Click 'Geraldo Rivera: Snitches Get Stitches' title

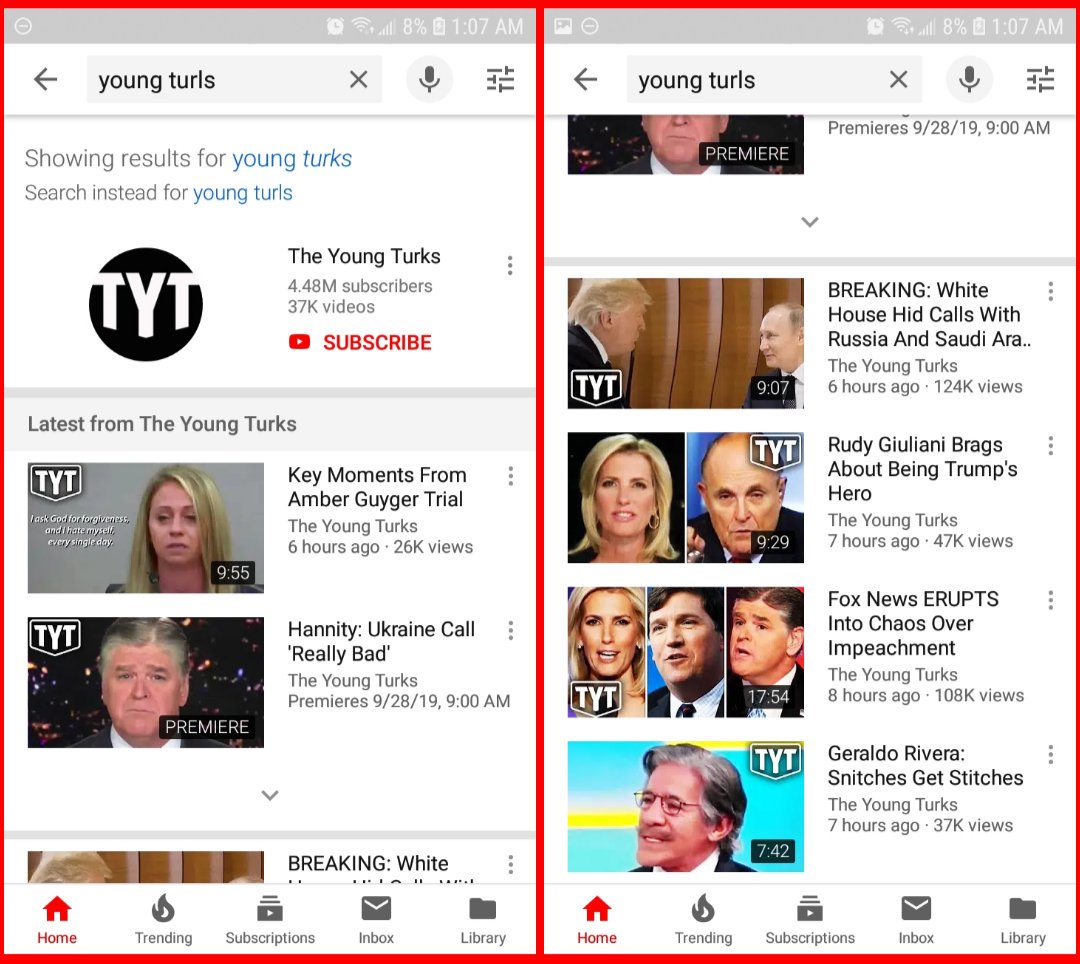tap(926, 765)
